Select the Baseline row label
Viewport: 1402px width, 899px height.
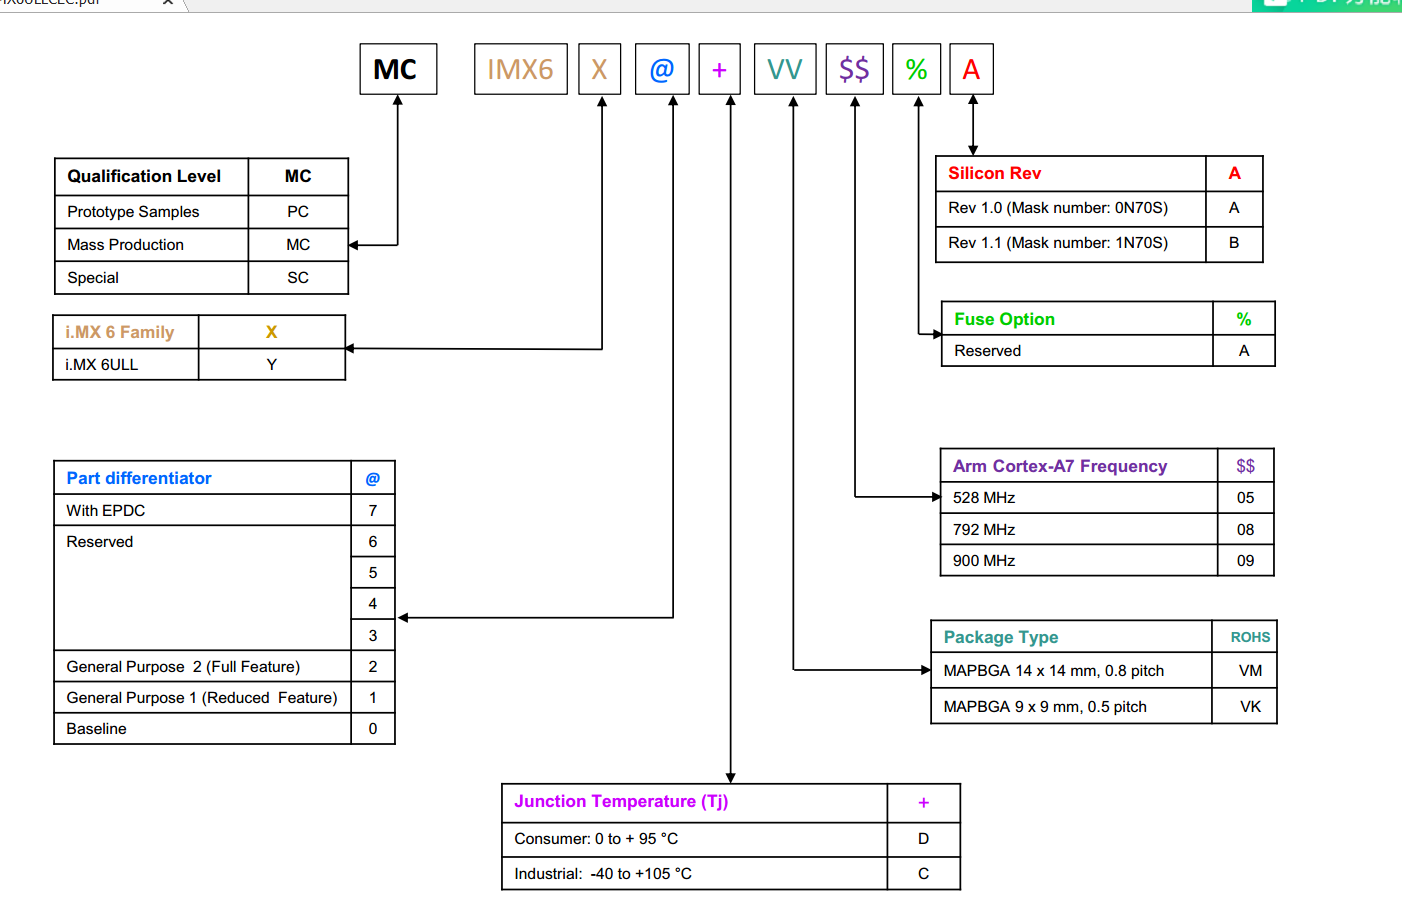click(97, 729)
